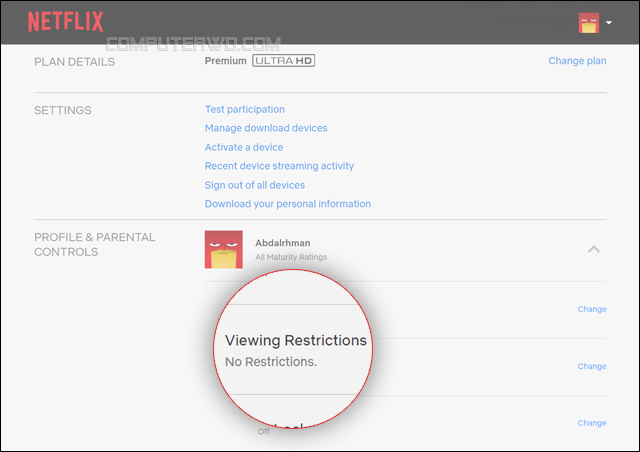View Recent device streaming activity
Image resolution: width=640 pixels, height=452 pixels.
point(279,166)
